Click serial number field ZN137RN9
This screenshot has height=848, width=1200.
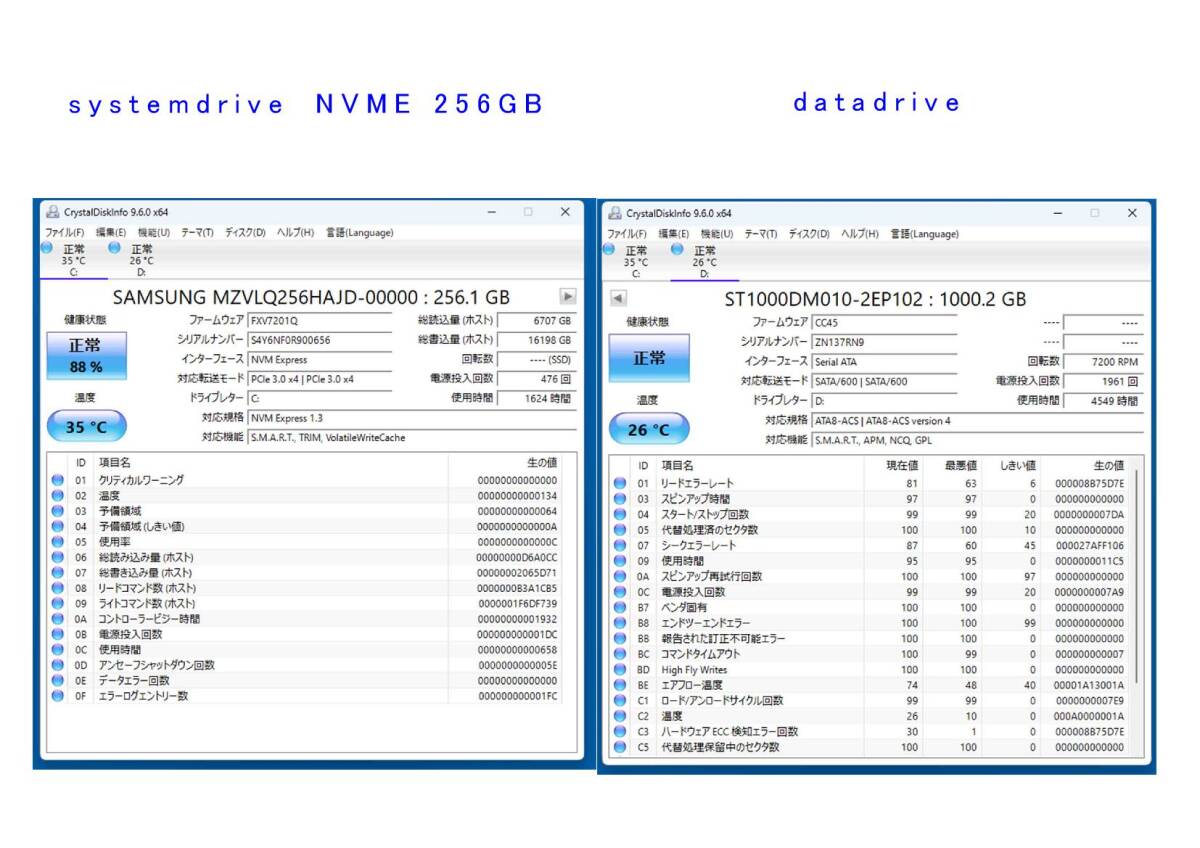click(x=884, y=342)
